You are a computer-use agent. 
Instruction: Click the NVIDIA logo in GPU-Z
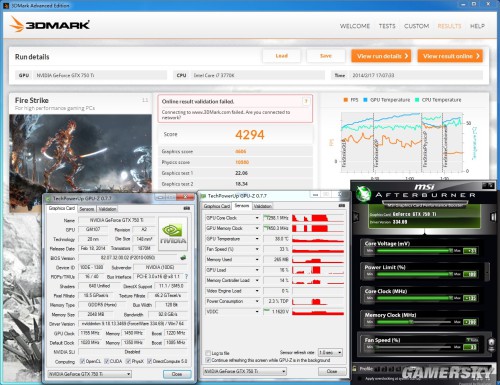point(173,234)
